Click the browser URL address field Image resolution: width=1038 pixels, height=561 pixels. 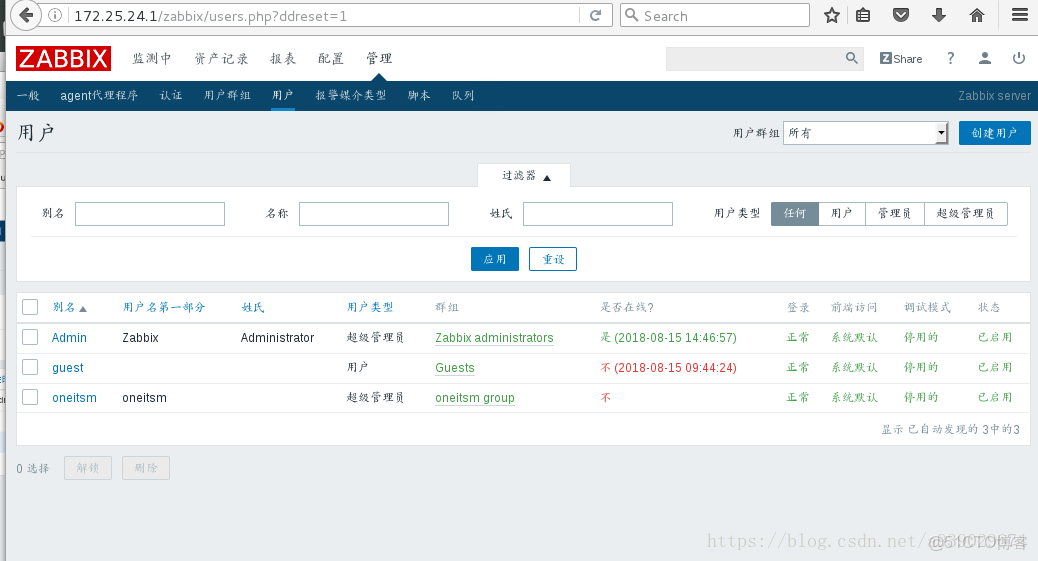[x=324, y=16]
